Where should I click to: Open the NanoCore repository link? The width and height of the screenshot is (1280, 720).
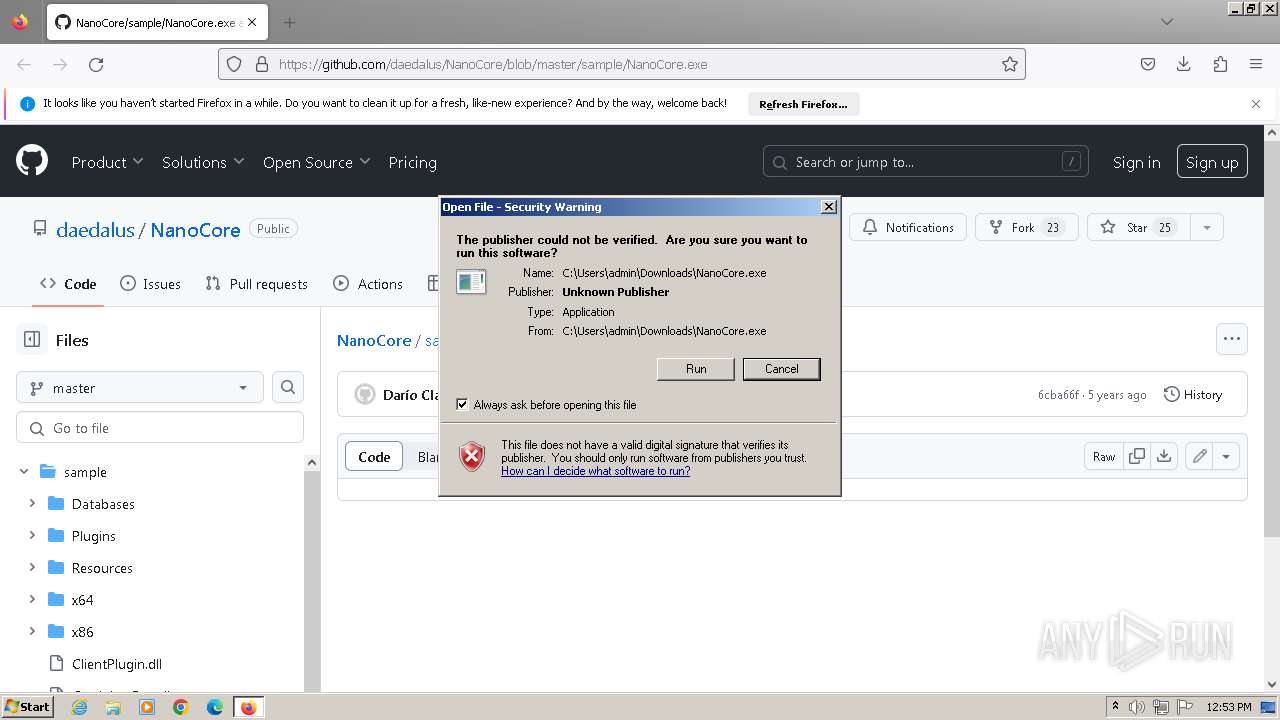[x=195, y=229]
